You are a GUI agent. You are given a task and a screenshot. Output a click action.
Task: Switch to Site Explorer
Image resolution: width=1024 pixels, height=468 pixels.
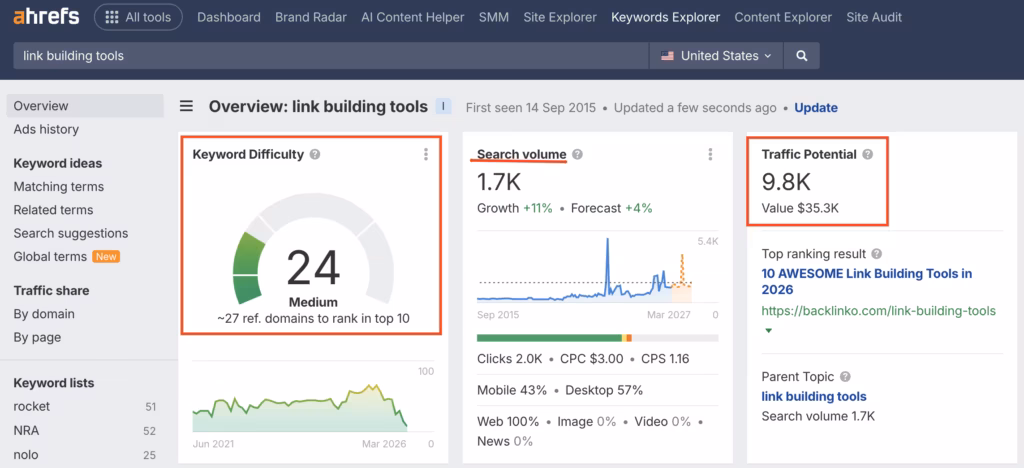click(x=560, y=18)
